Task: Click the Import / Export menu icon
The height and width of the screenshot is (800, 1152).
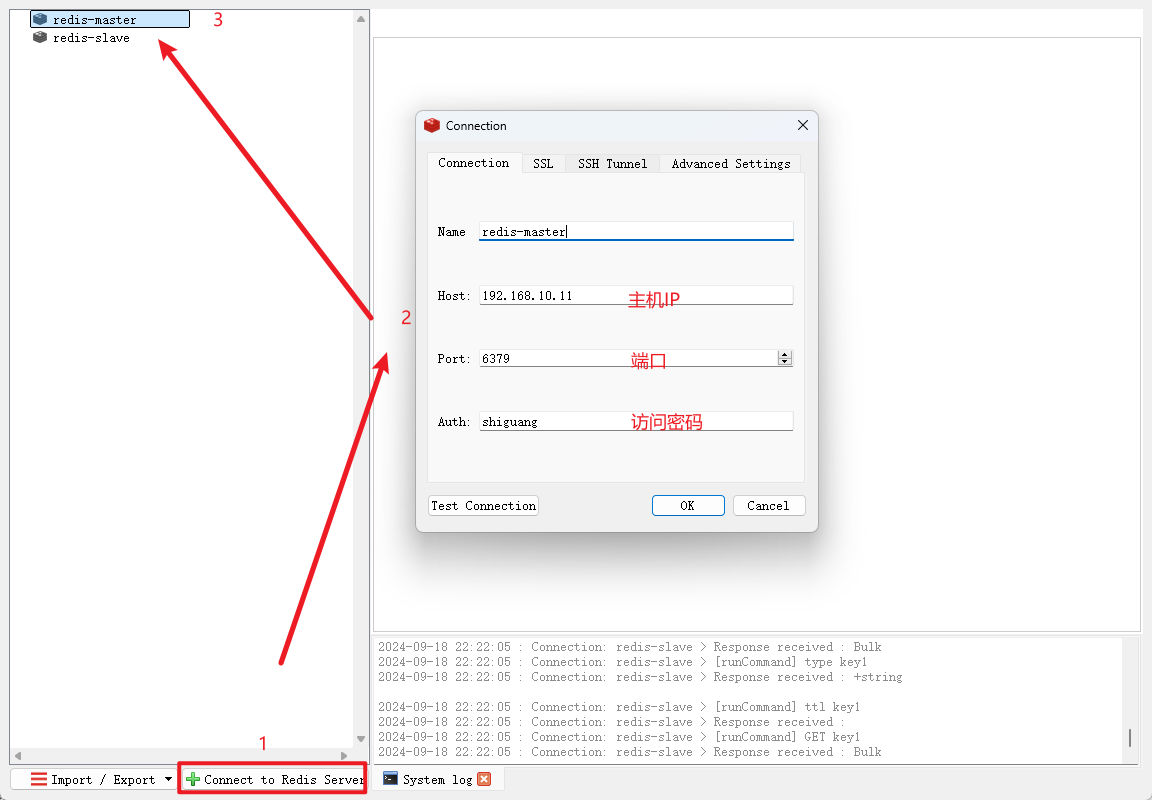Action: [x=39, y=779]
